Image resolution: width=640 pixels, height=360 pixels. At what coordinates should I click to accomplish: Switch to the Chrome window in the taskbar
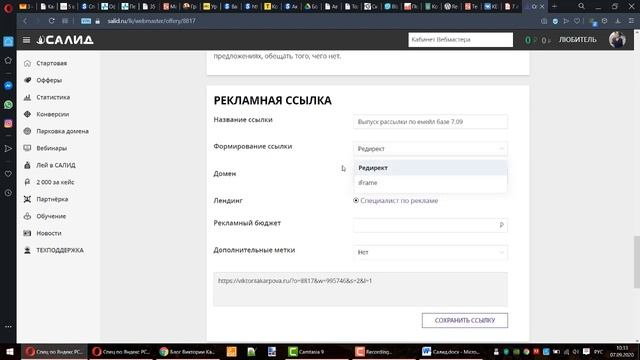tap(188, 351)
